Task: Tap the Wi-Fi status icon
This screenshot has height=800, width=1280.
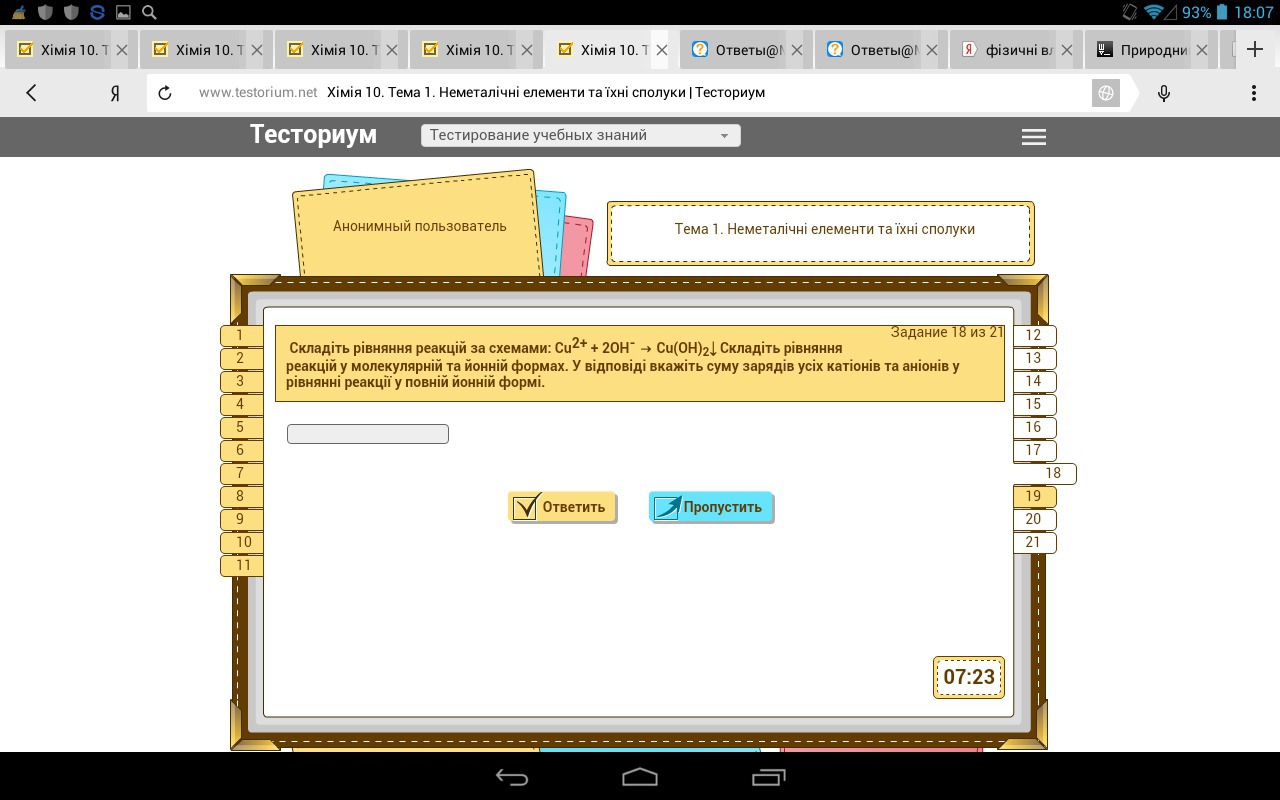Action: (x=1155, y=13)
